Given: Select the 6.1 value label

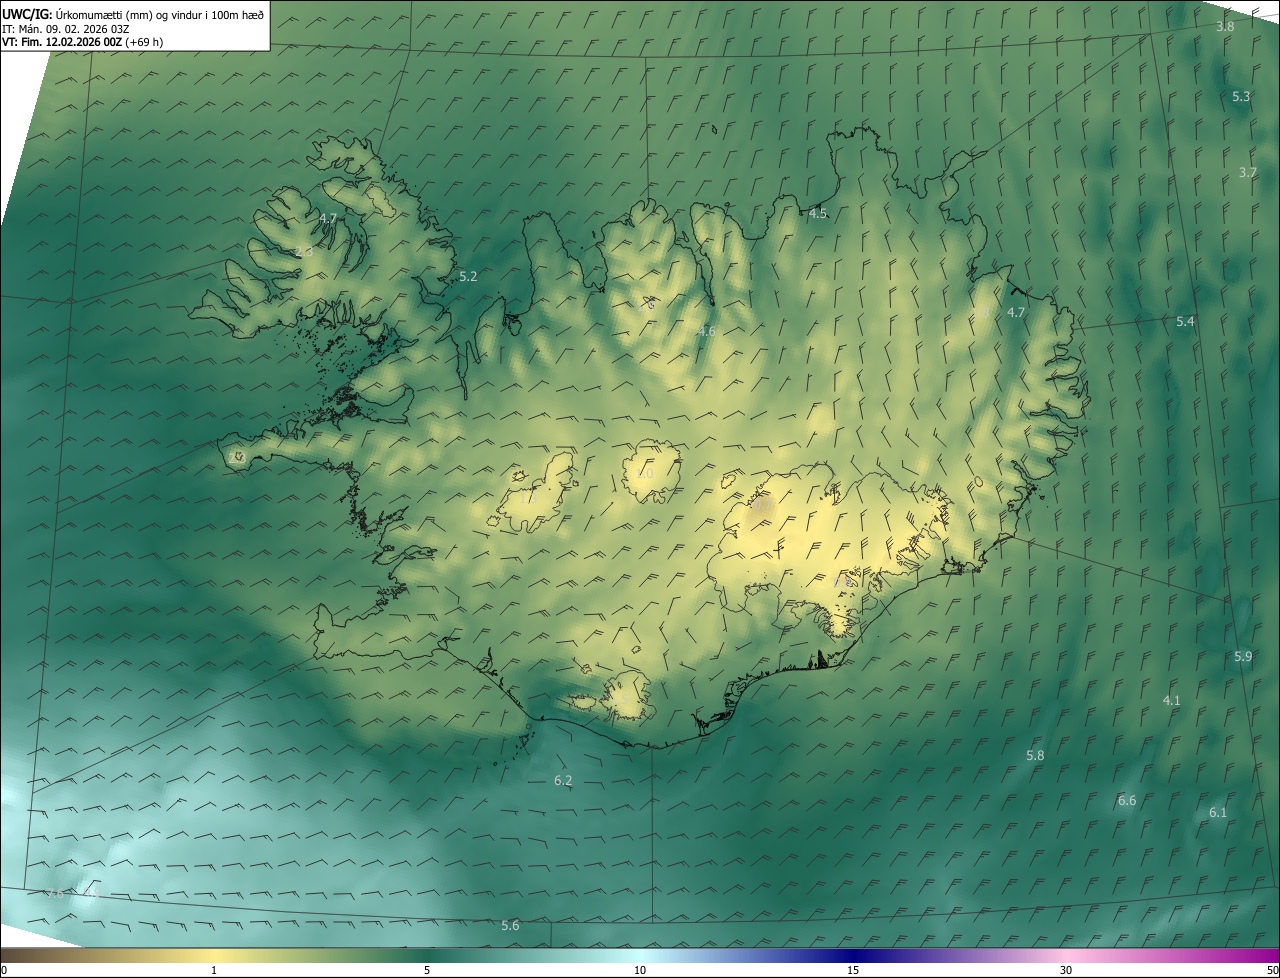Looking at the screenshot, I should tap(1218, 812).
